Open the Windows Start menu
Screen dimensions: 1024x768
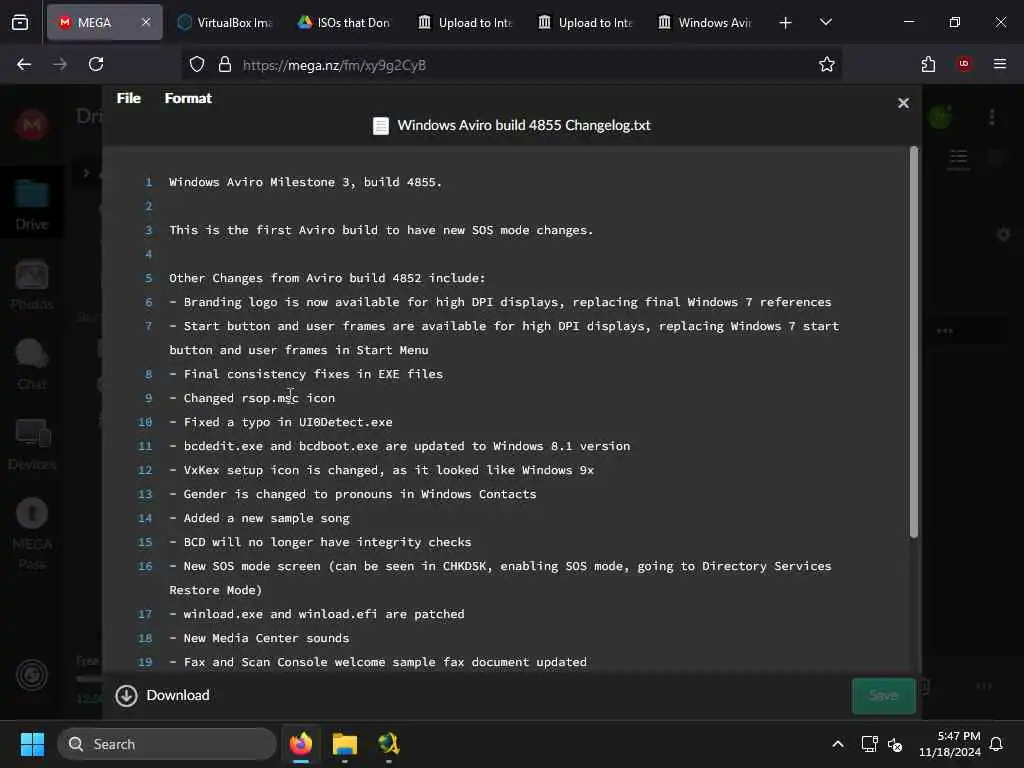click(x=32, y=744)
